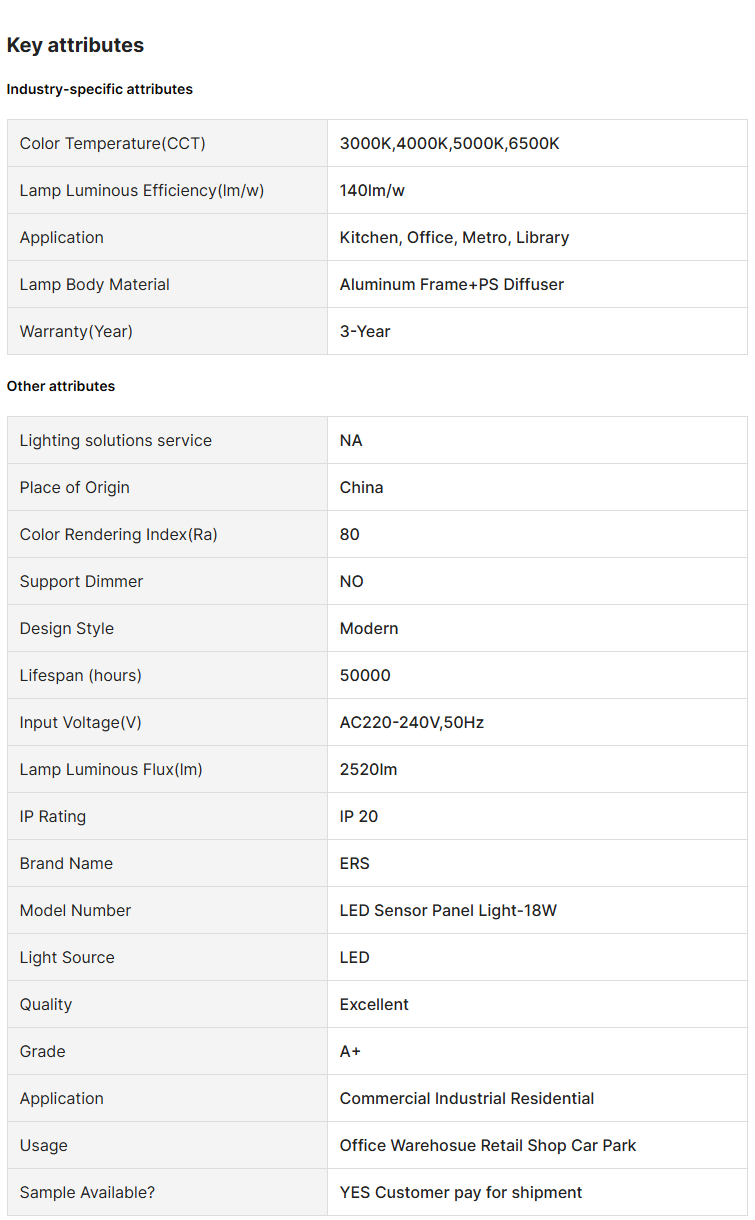Viewport: 755px width, 1220px height.
Task: Click the 50000 lifespan hours value
Action: pos(365,675)
